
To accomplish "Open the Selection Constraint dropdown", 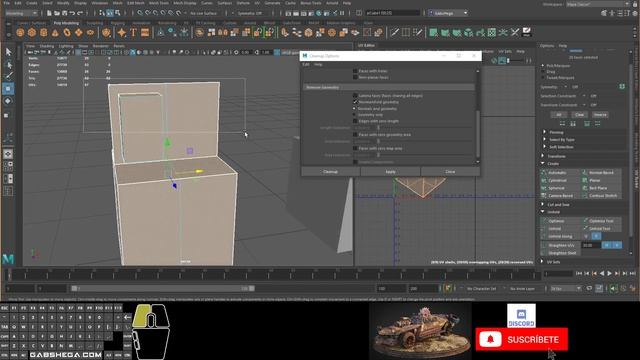I will (x=584, y=96).
